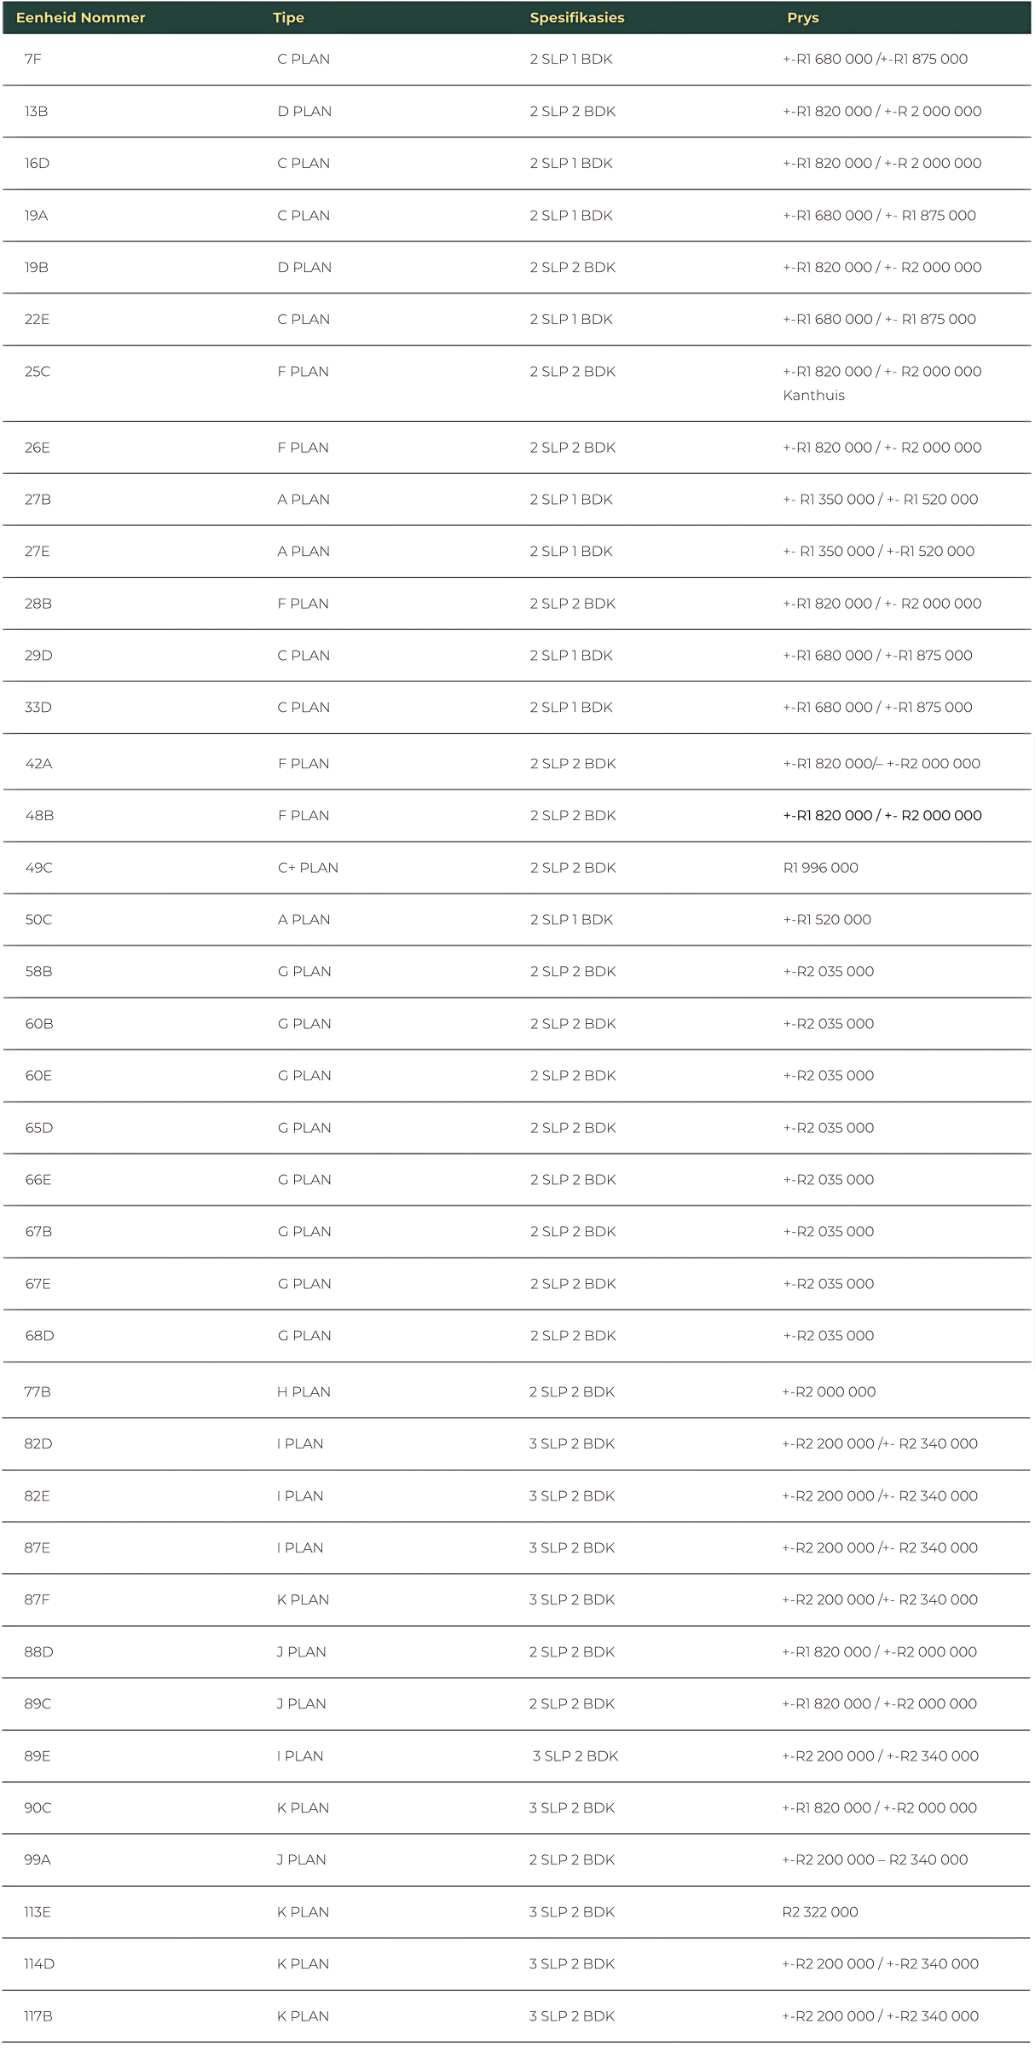
Task: Click the +-R2 000 000 price for unit 77B
Action: click(x=829, y=1392)
